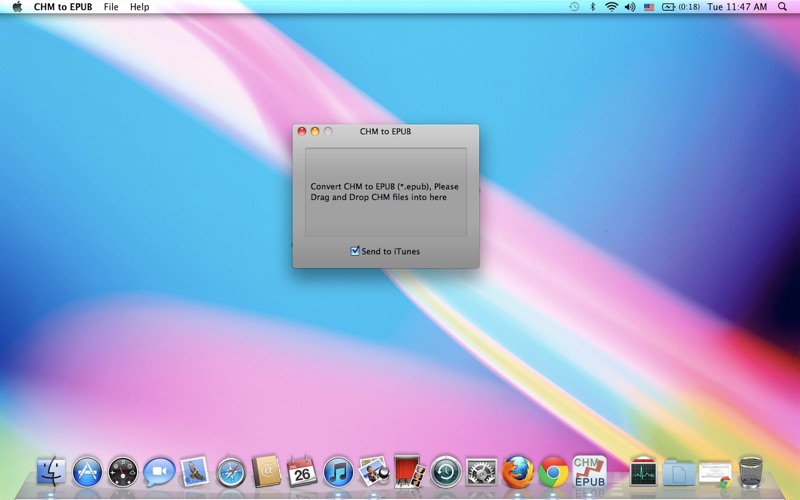Open iPhoto from the dock

pos(373,472)
